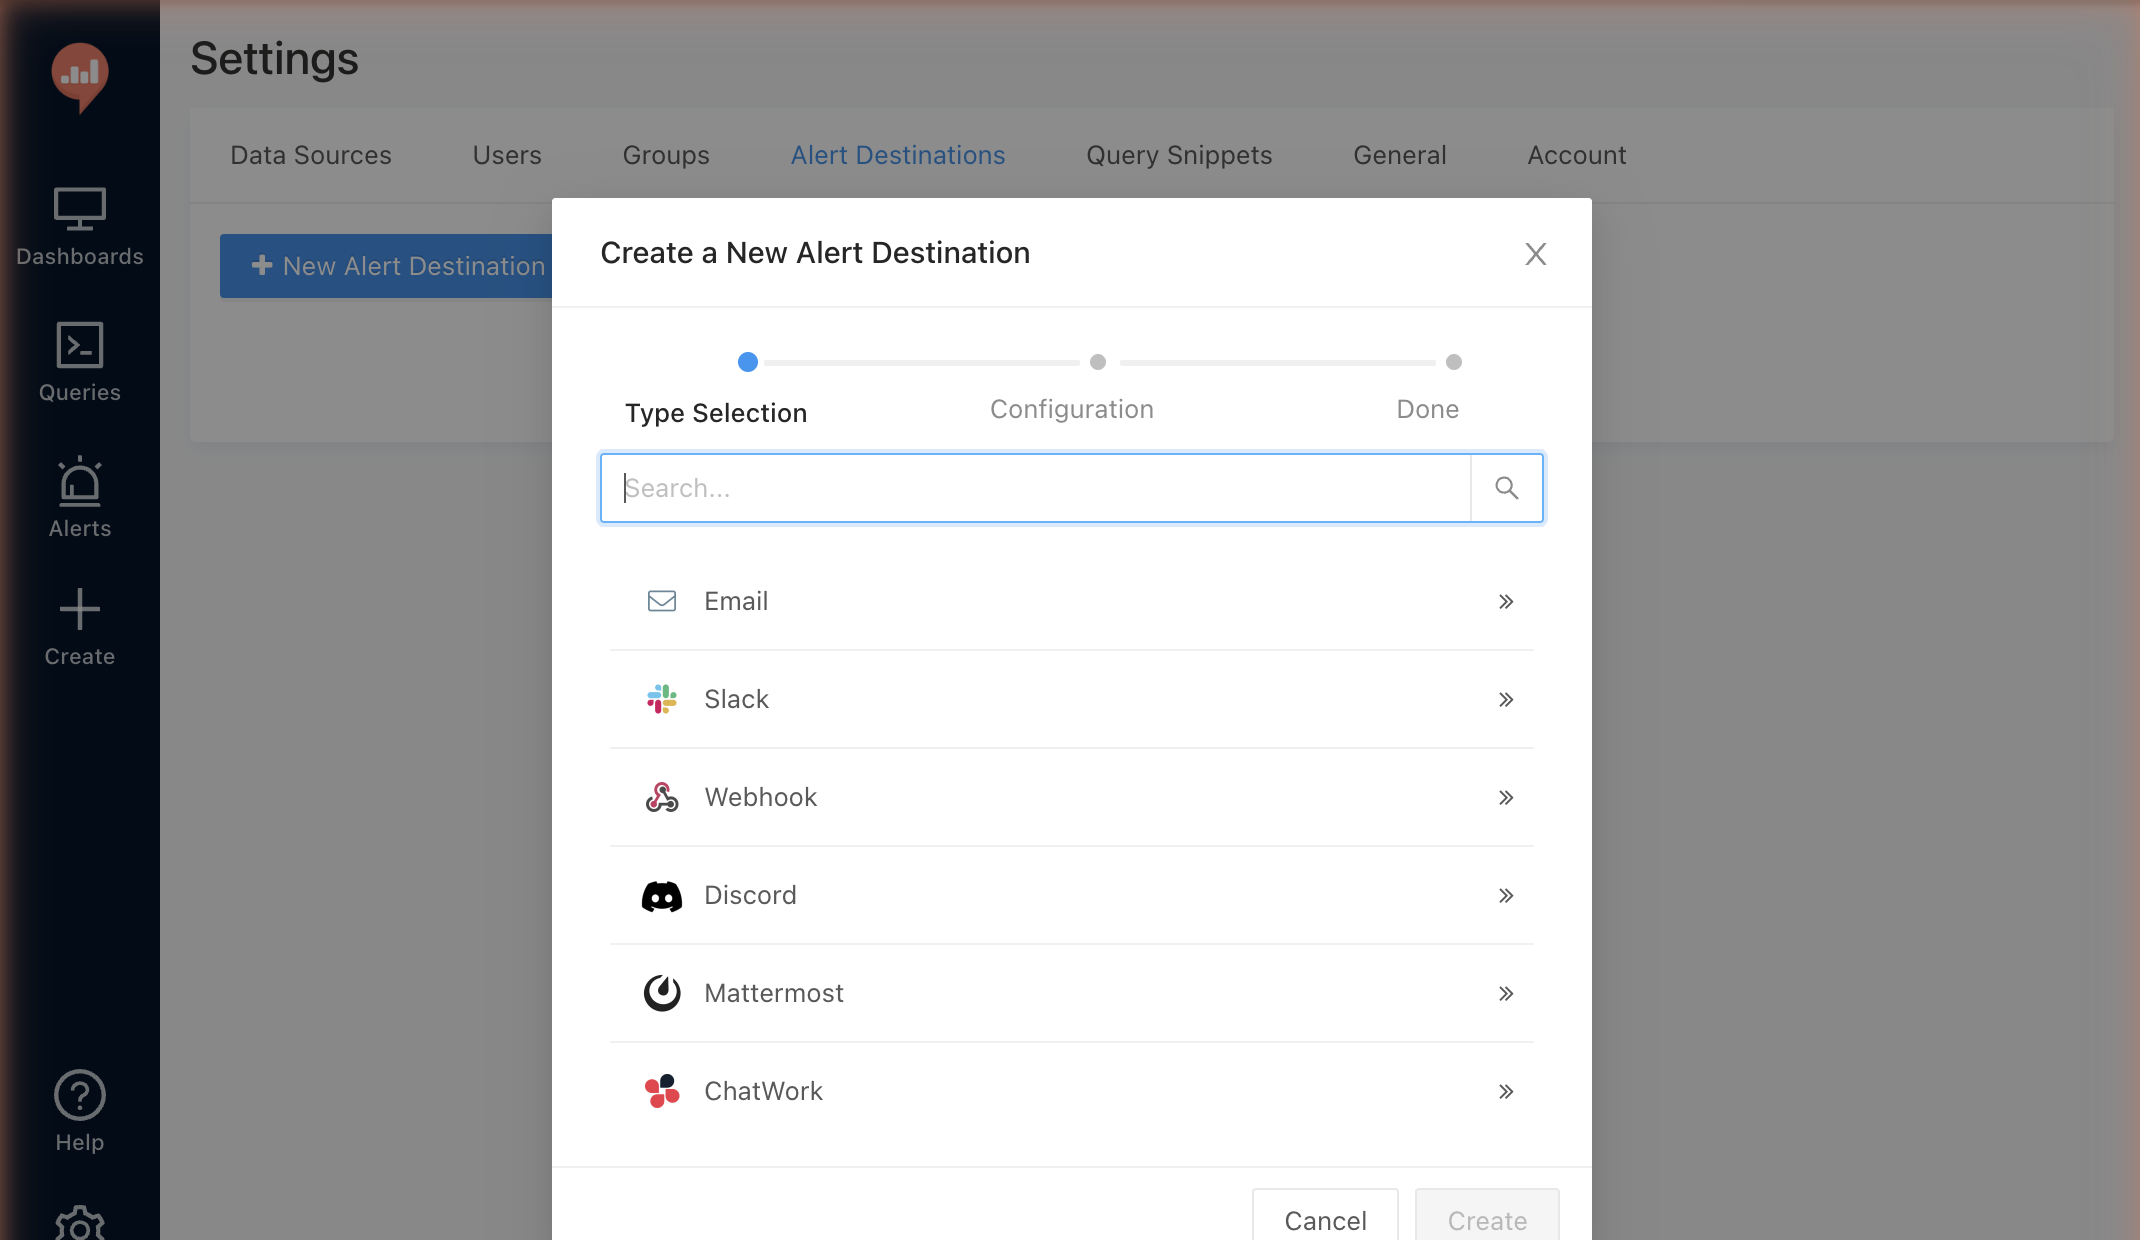Screen dimensions: 2140x1240
Task: Click the Webhook logo icon
Action: 662,797
